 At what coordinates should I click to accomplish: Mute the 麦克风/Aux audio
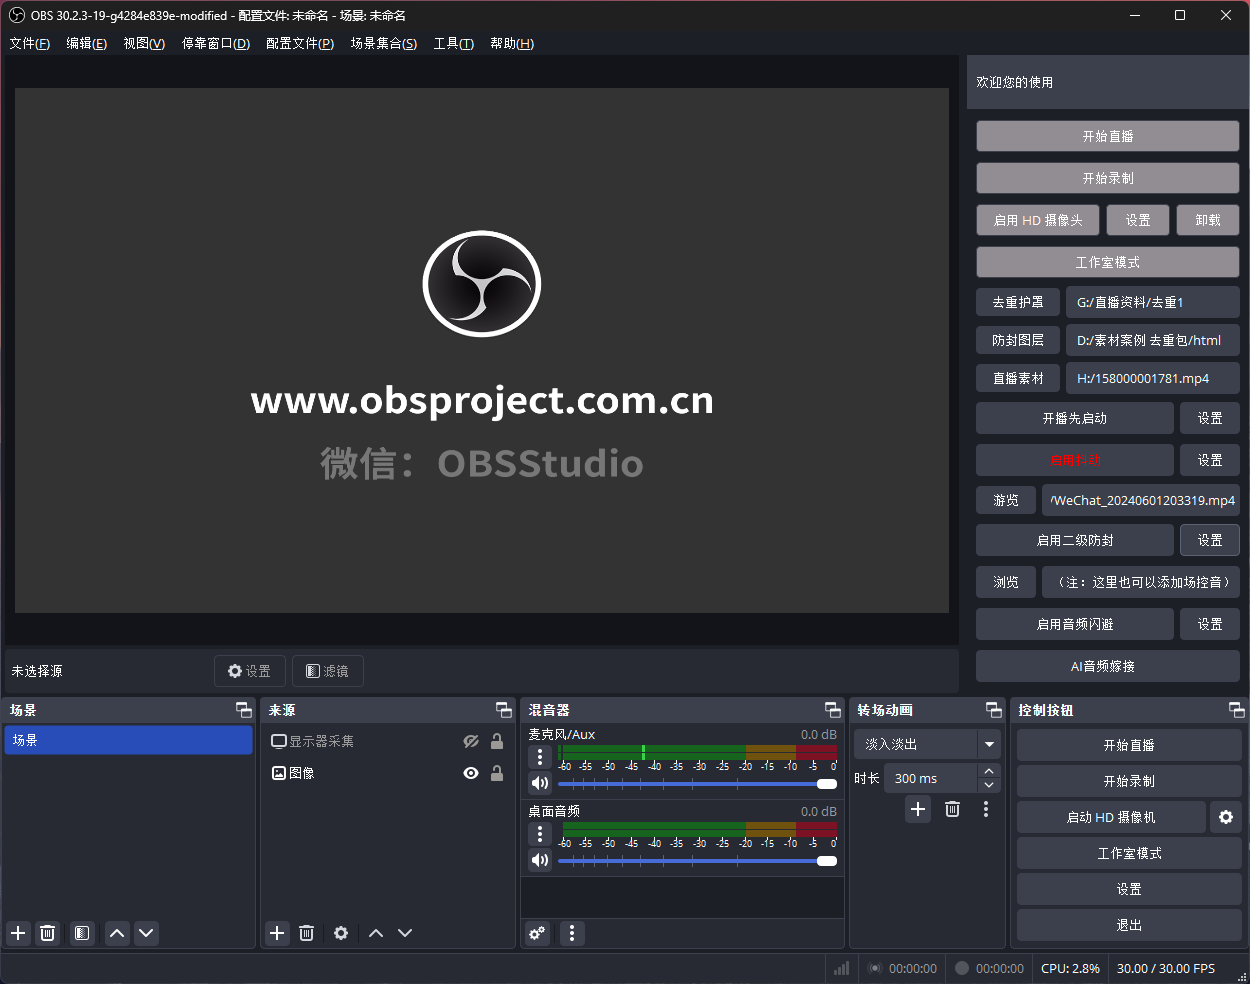540,783
